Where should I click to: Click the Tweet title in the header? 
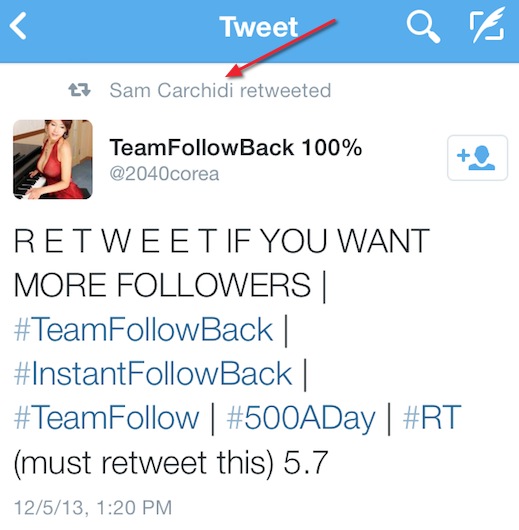[x=259, y=27]
